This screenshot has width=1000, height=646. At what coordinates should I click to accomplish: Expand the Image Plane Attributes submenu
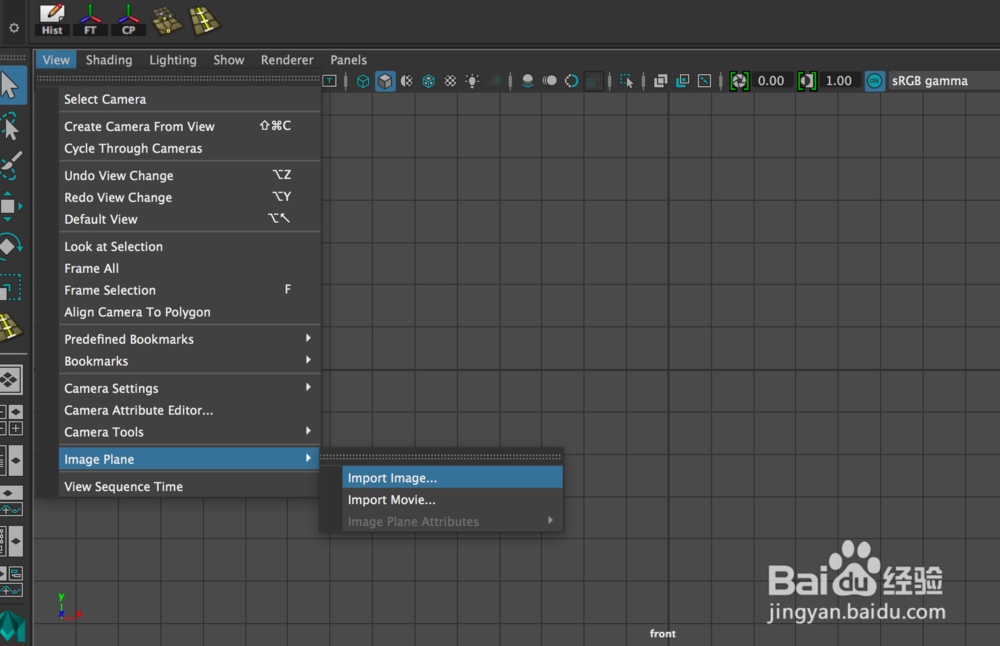[x=452, y=522]
